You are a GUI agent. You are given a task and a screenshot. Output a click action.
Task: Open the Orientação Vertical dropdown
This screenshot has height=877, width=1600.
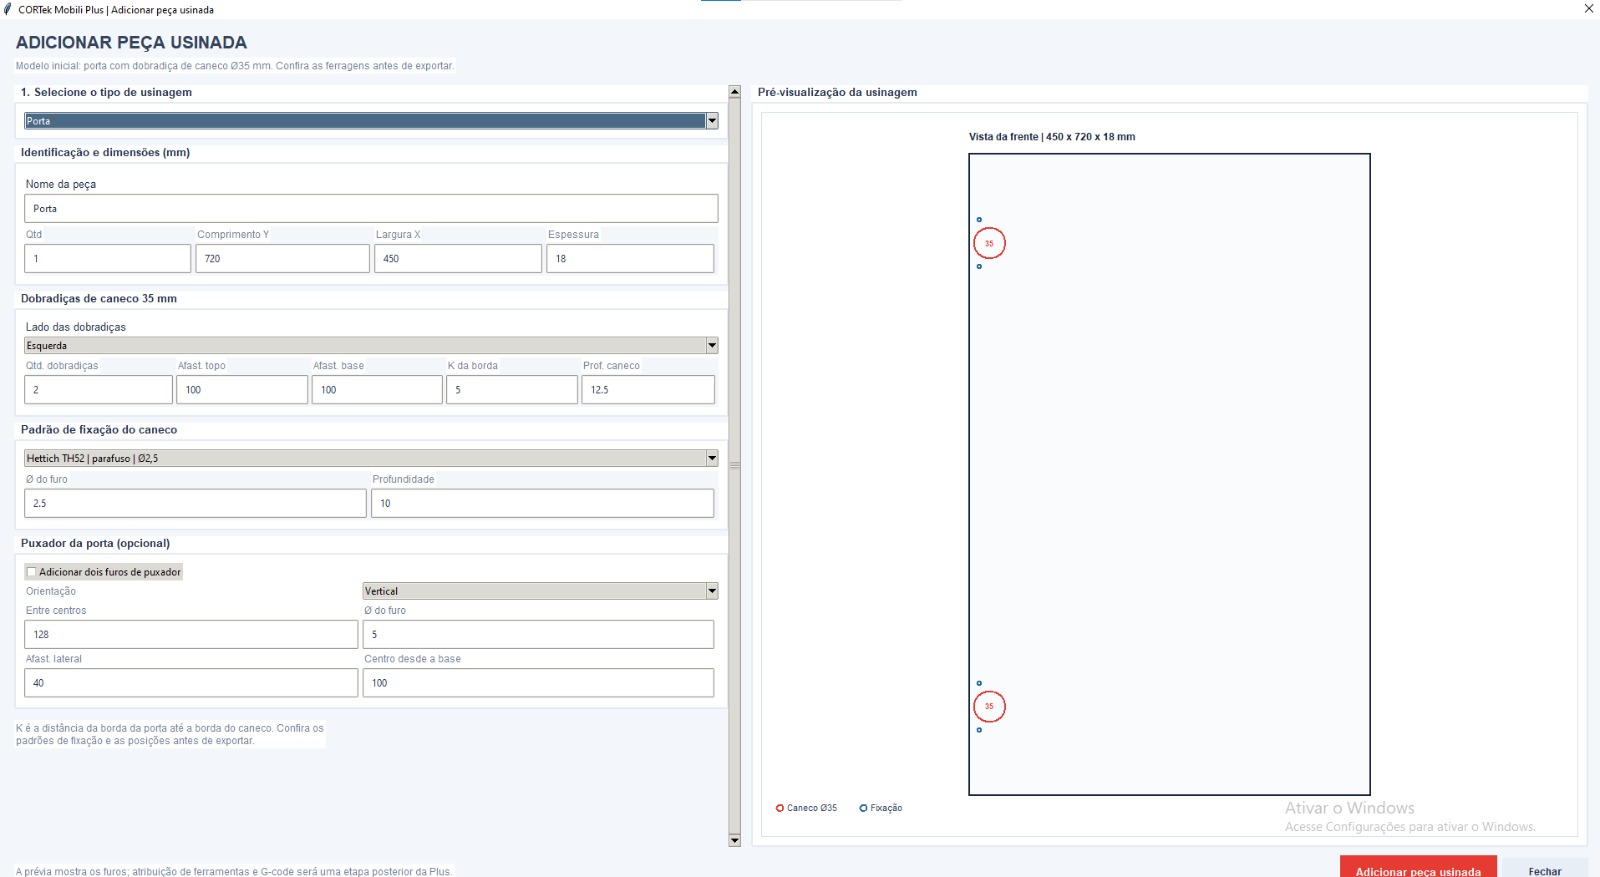[x=540, y=591]
